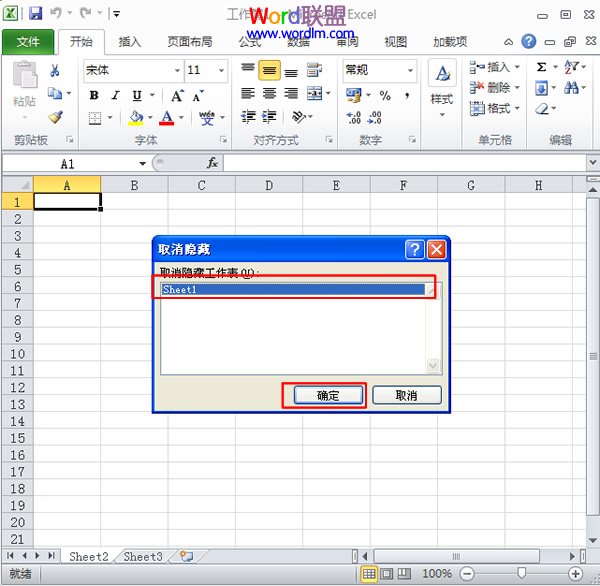Select Sheet1 in the unhide list

click(292, 289)
